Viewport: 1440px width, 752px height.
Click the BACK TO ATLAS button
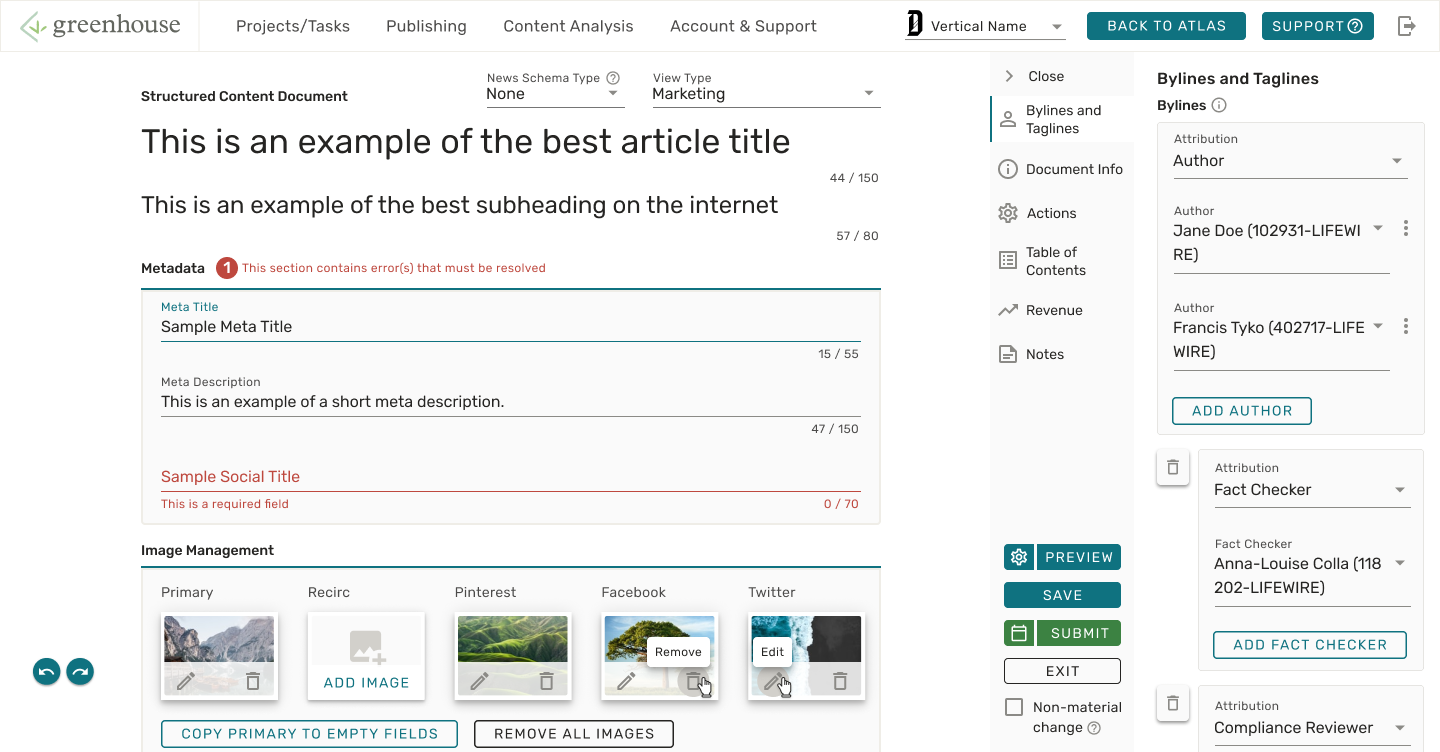1166,26
